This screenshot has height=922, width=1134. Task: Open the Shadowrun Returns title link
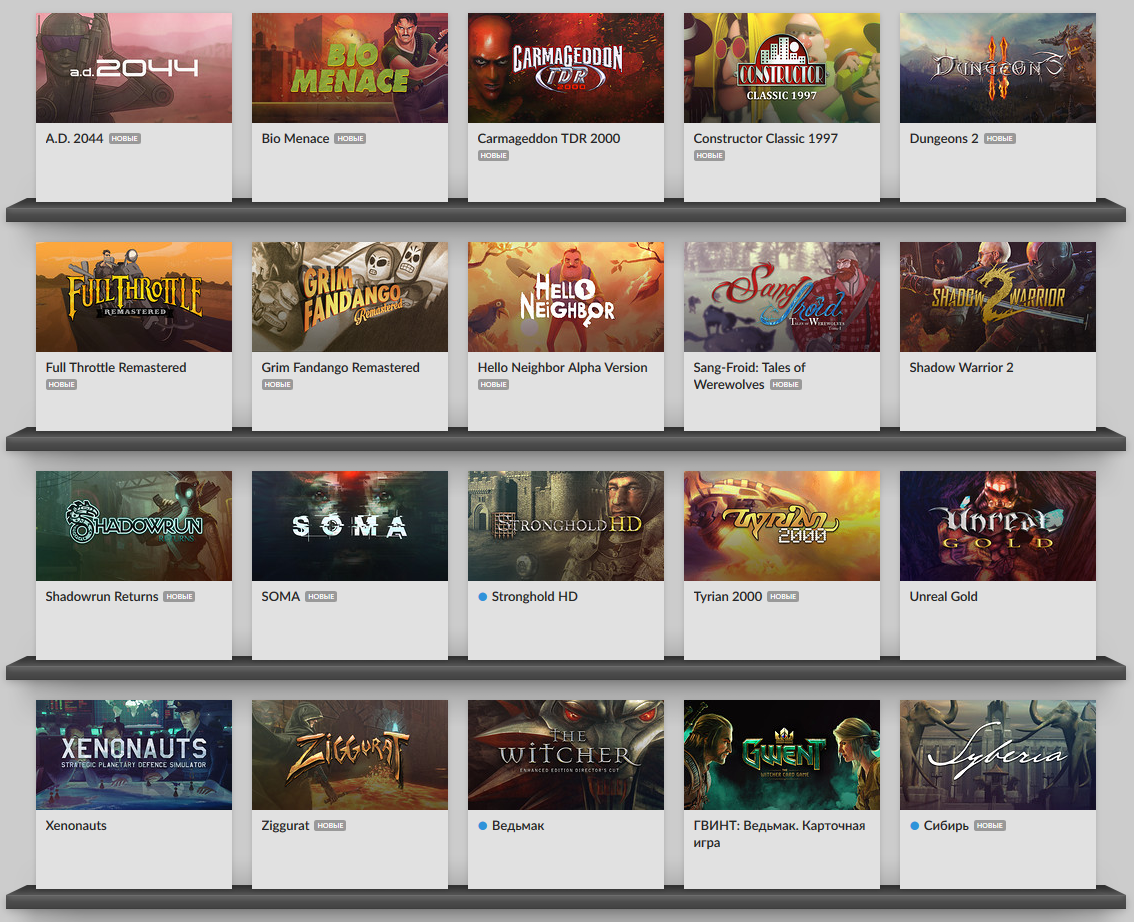pyautogui.click(x=102, y=597)
